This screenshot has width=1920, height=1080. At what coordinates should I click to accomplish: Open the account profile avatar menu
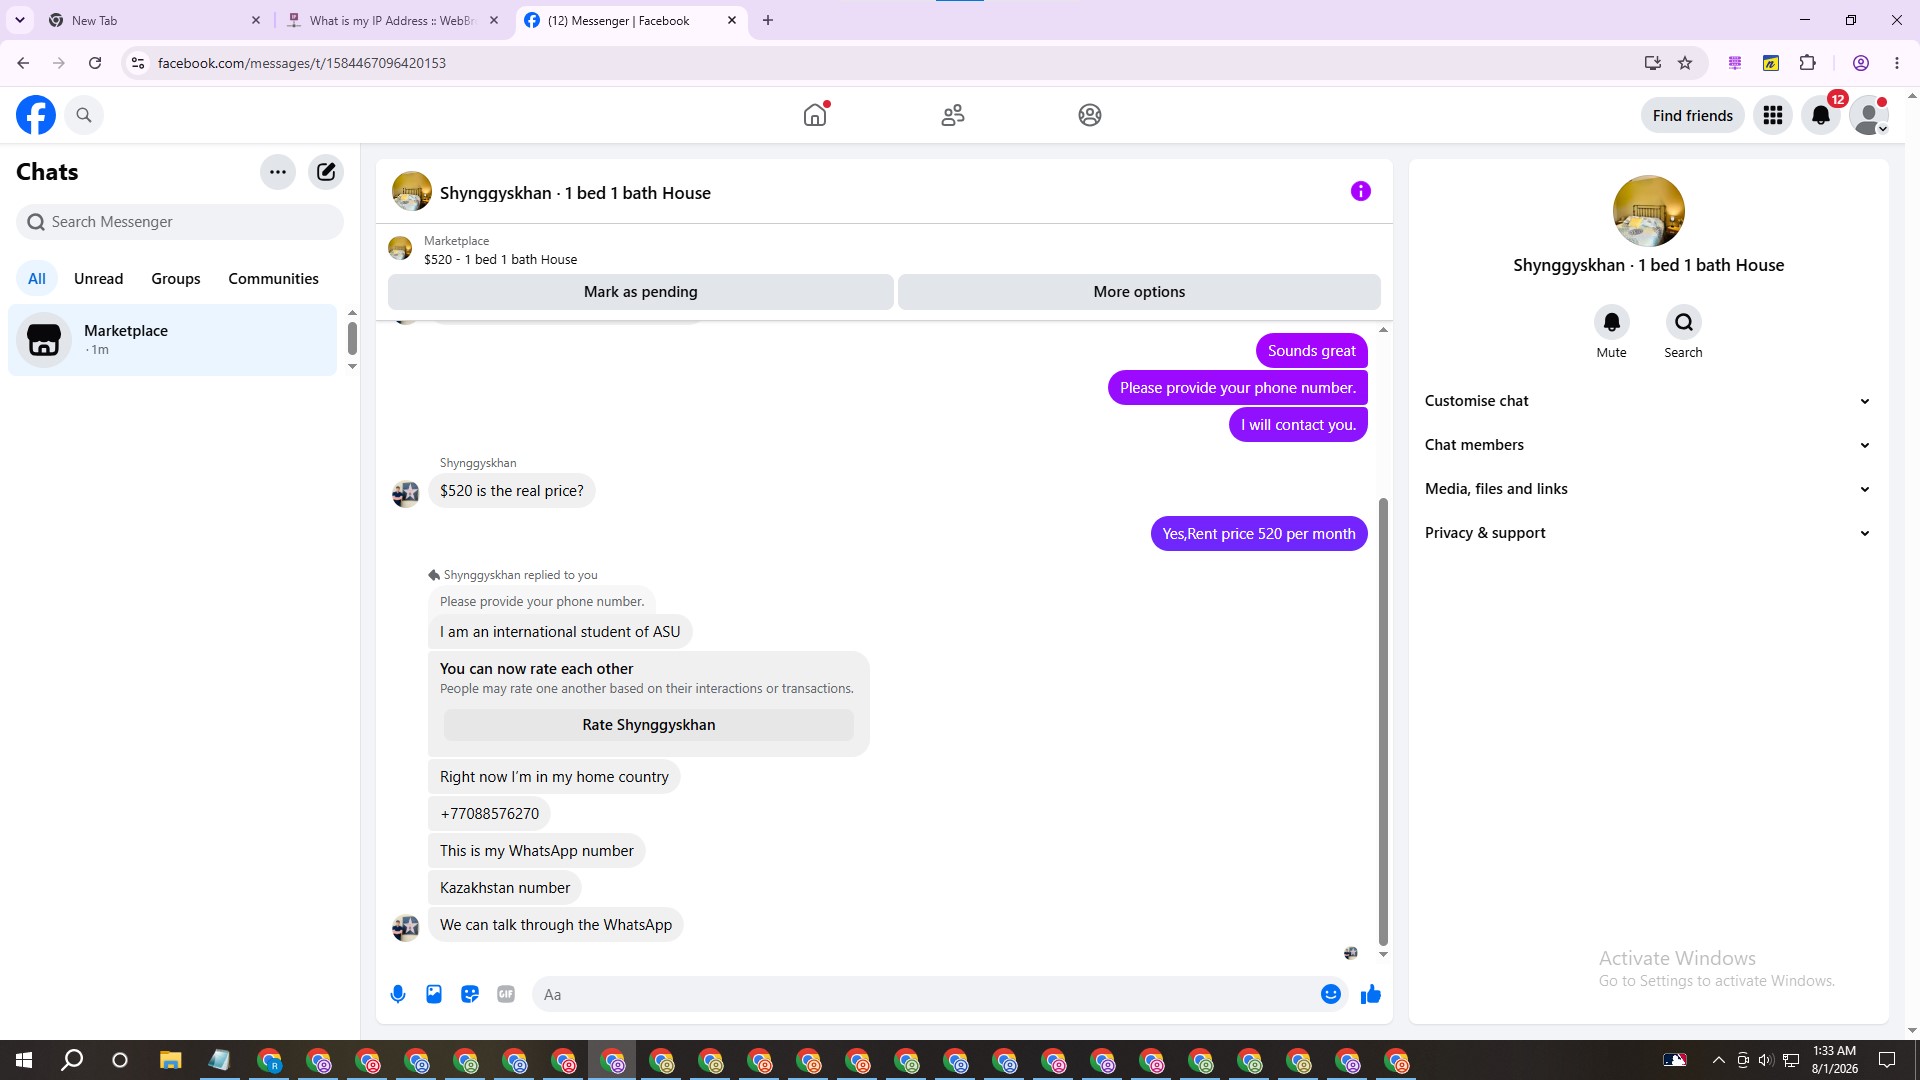tap(1869, 115)
